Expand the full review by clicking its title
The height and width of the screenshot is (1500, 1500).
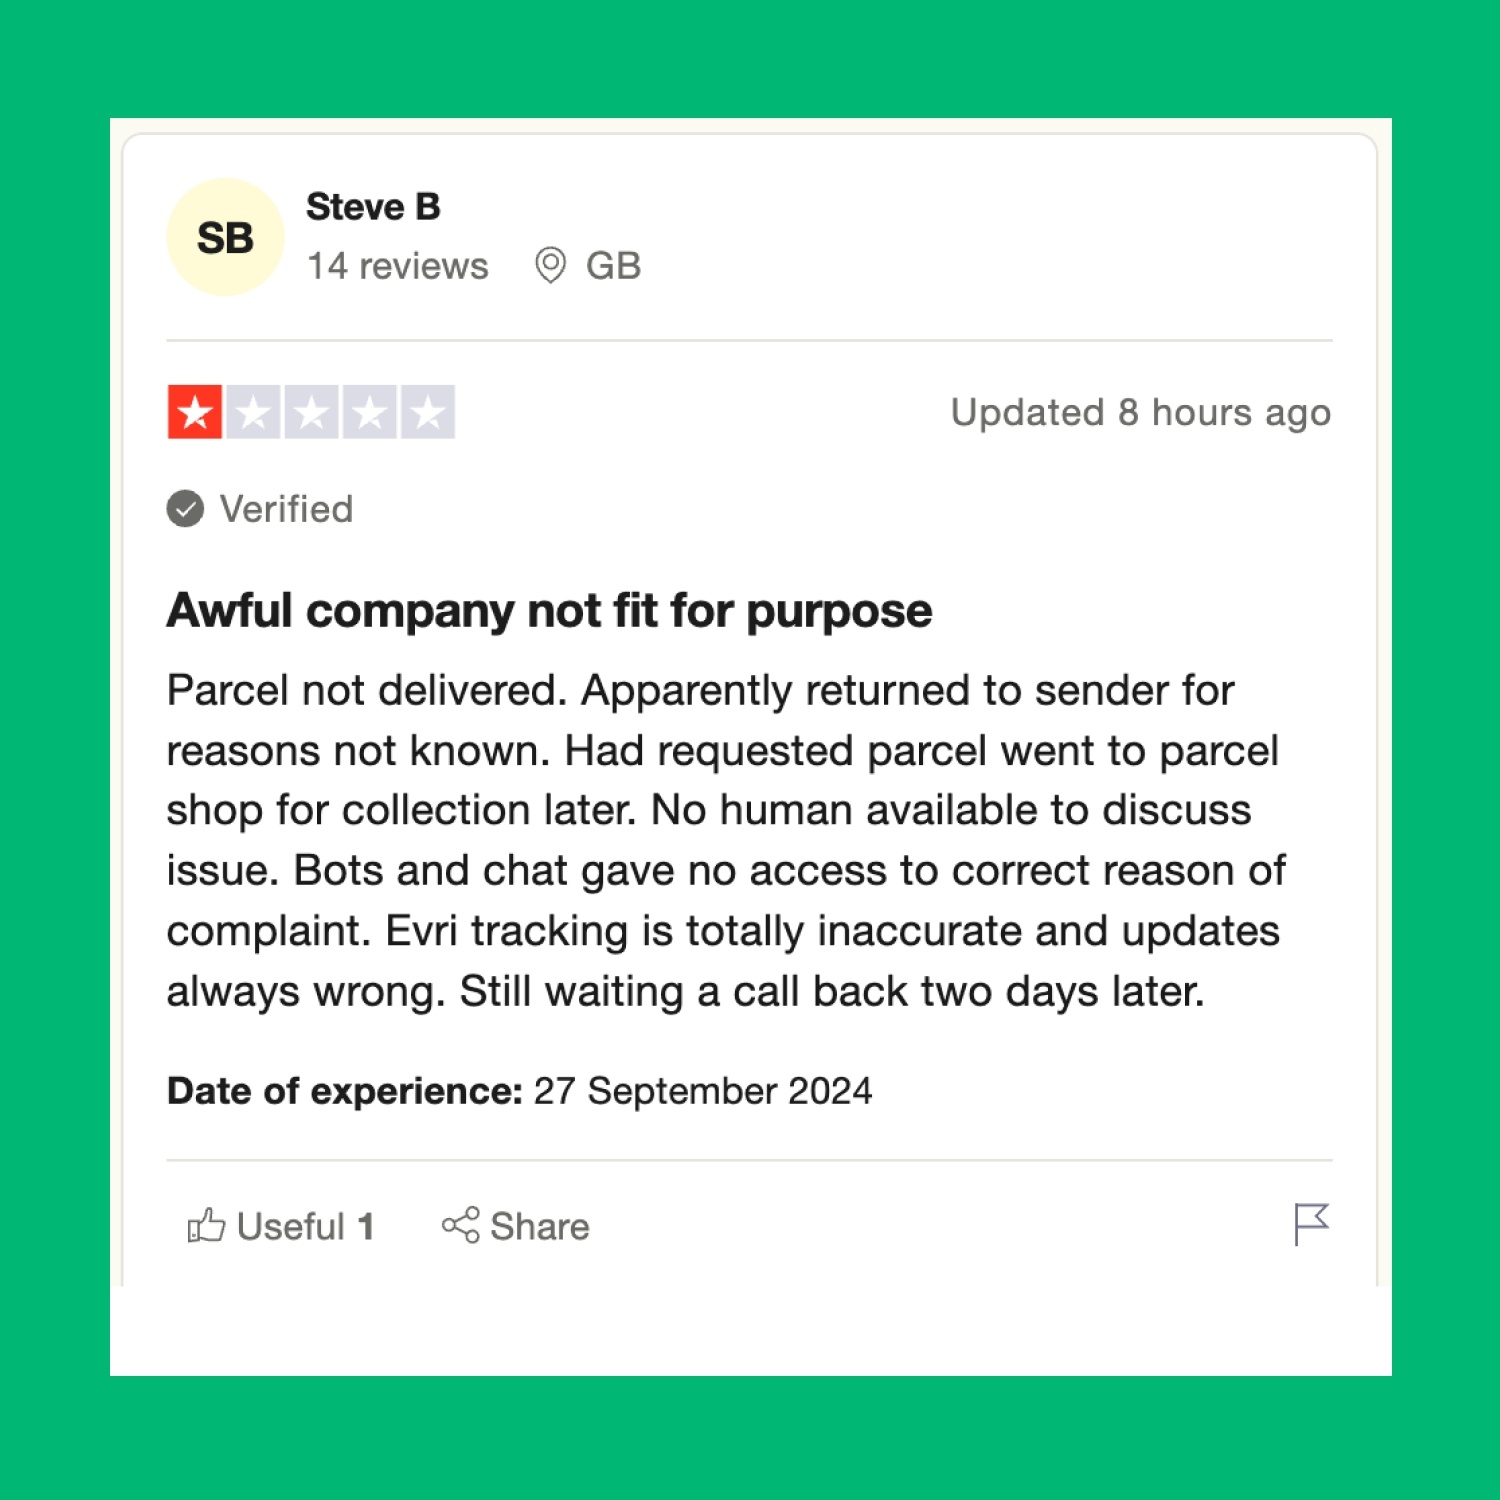[549, 609]
